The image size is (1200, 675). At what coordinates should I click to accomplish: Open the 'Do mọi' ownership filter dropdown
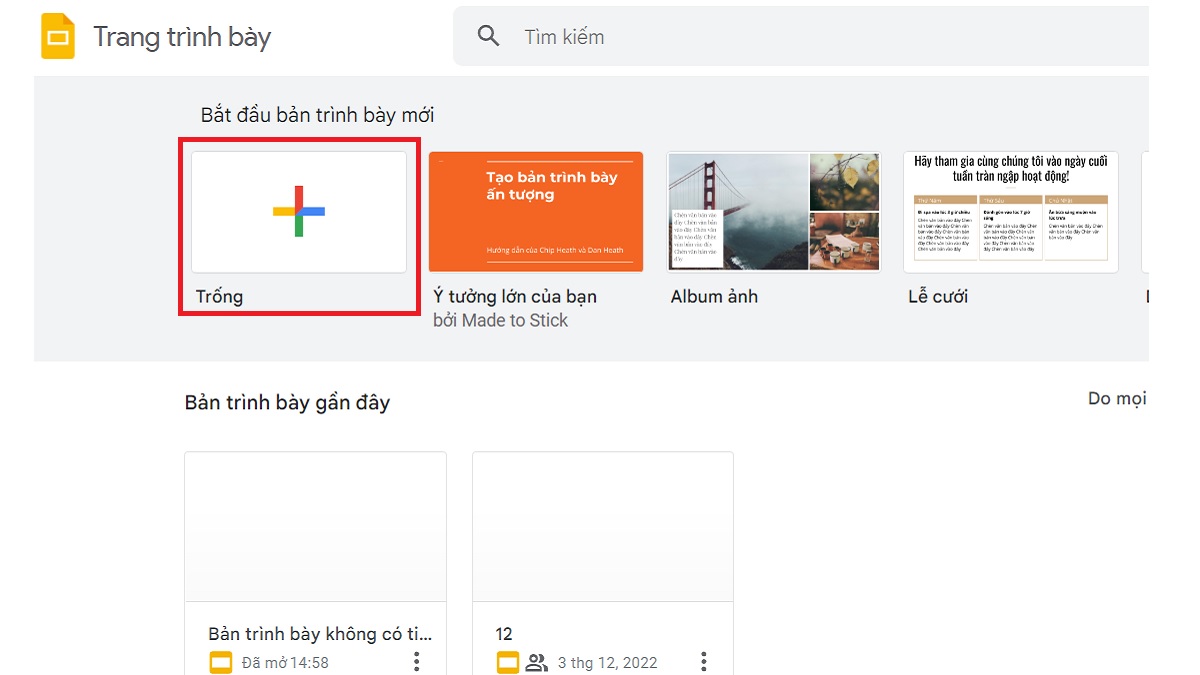point(1117,398)
